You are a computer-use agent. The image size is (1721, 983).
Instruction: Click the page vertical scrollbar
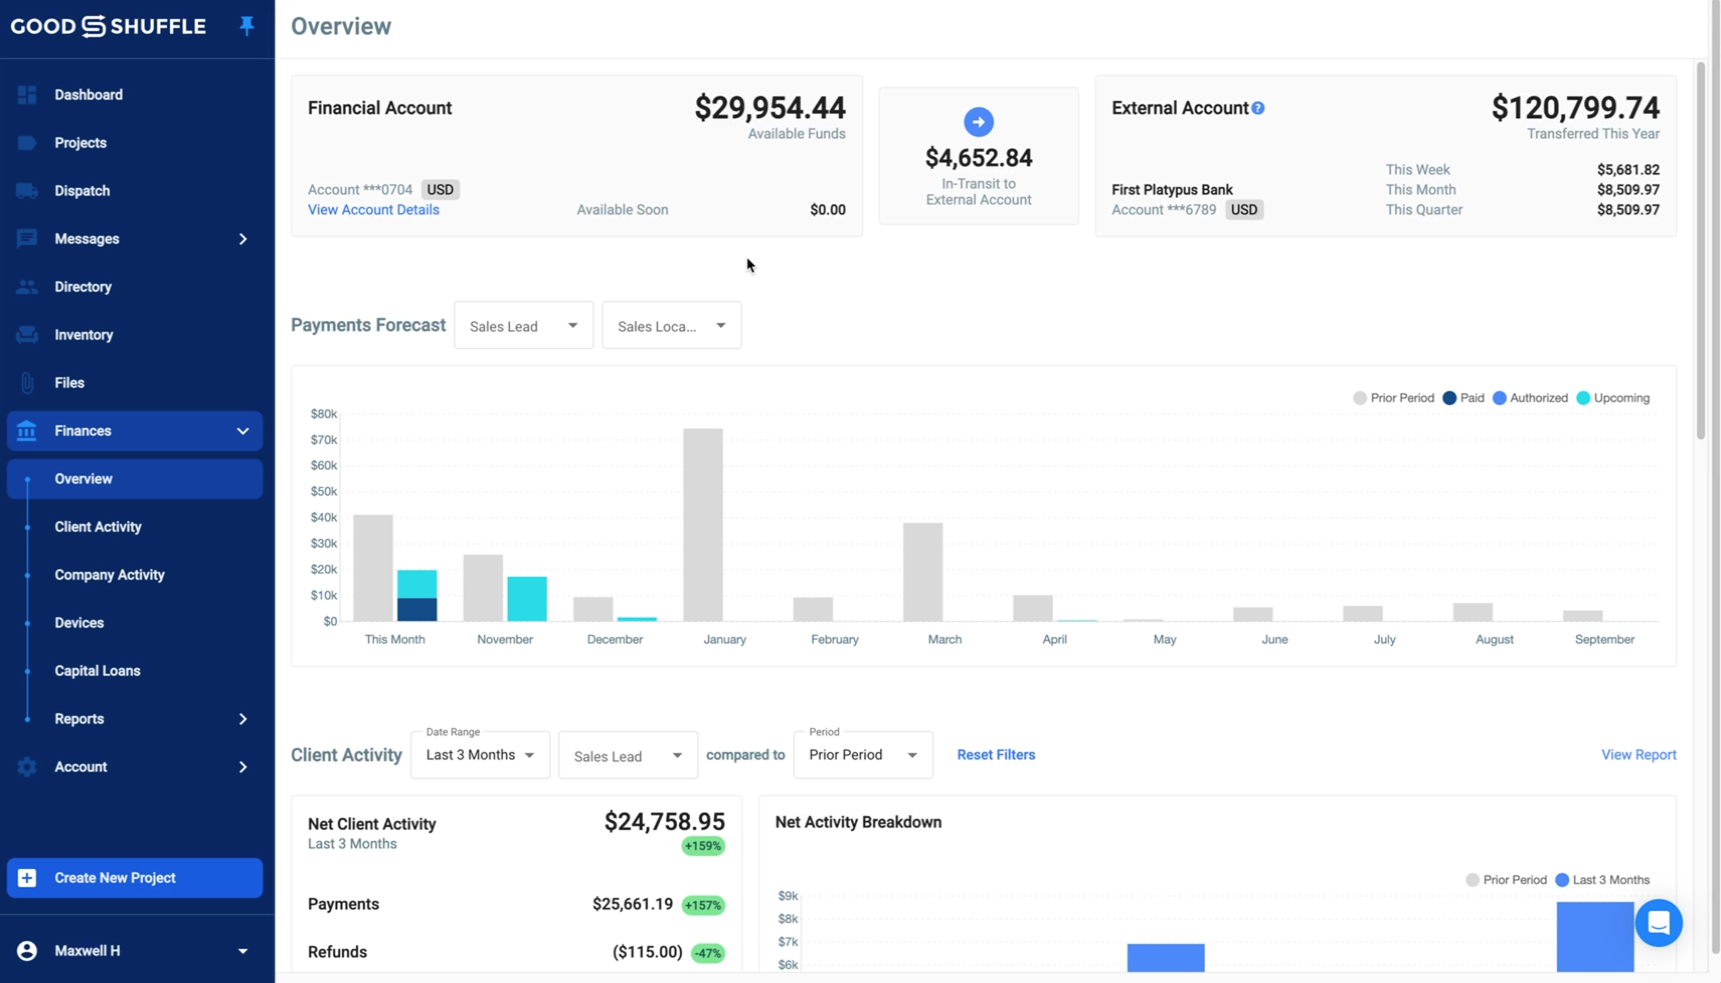[1700, 250]
